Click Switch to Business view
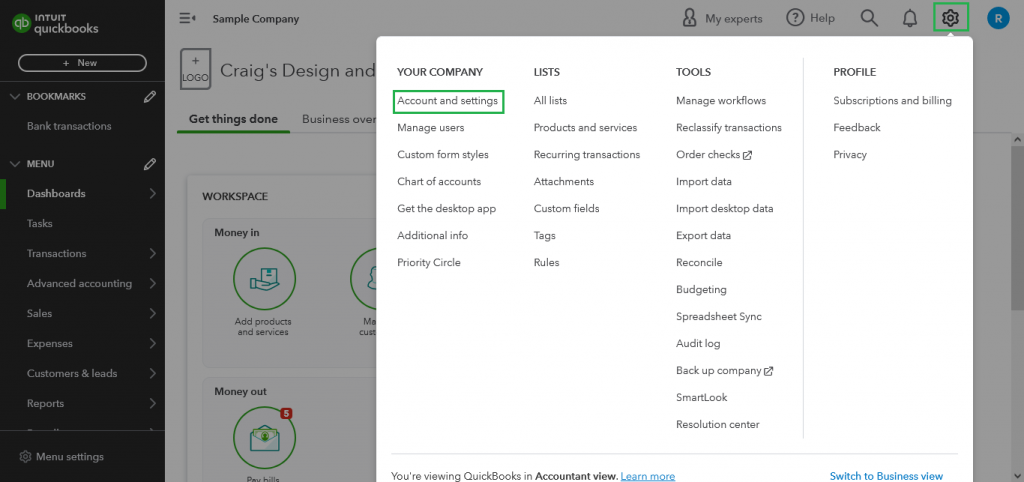1024x482 pixels. coord(886,476)
